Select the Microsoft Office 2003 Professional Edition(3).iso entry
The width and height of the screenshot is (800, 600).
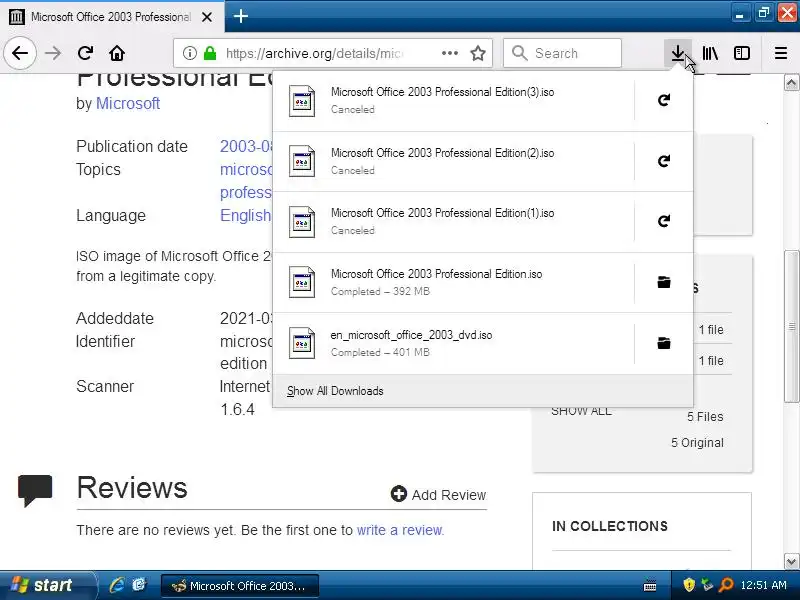click(454, 101)
